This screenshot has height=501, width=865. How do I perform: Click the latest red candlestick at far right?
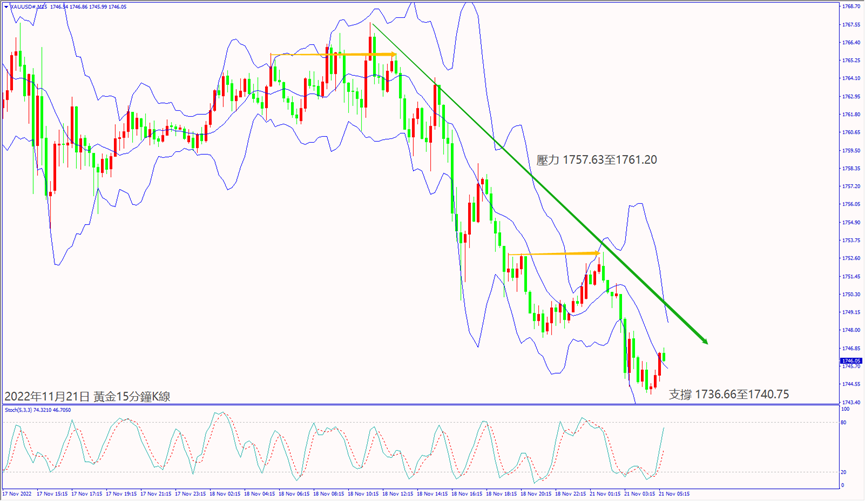click(x=659, y=365)
